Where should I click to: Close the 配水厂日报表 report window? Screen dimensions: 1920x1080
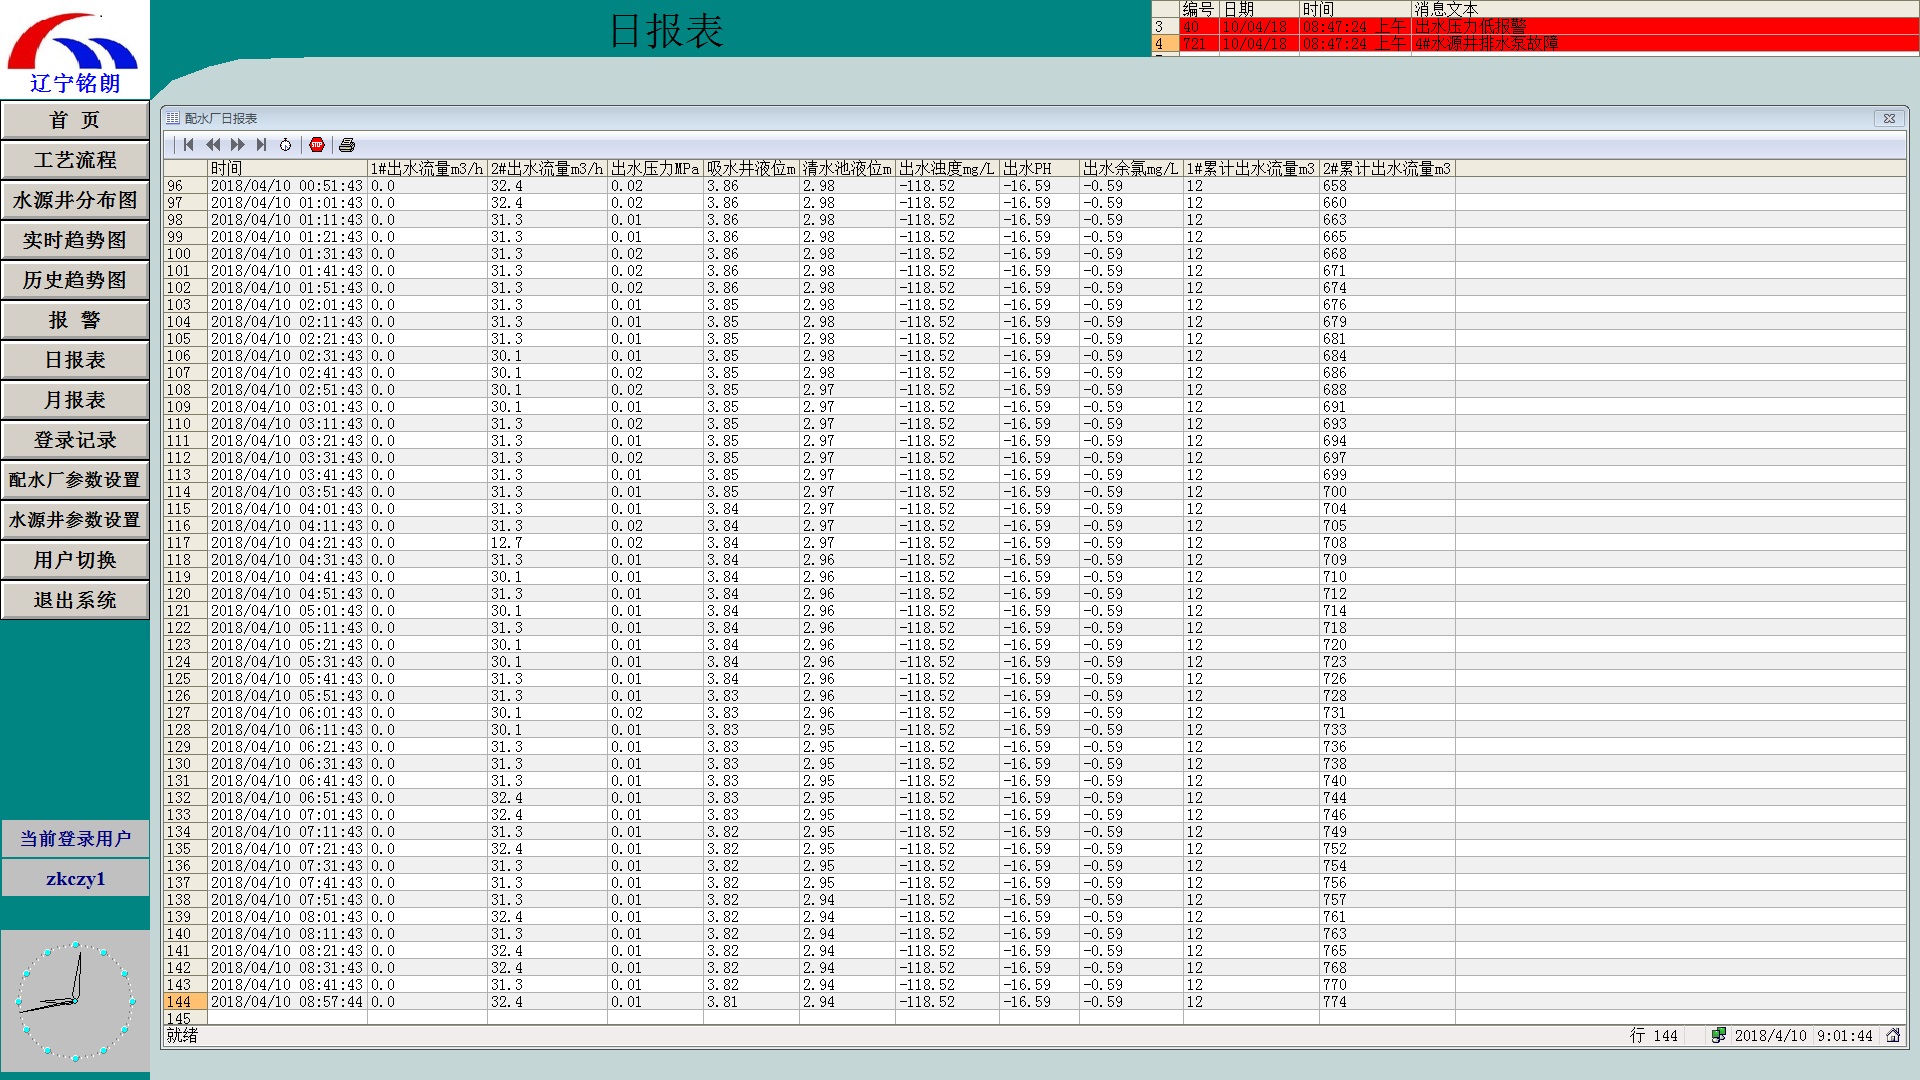pyautogui.click(x=1889, y=118)
